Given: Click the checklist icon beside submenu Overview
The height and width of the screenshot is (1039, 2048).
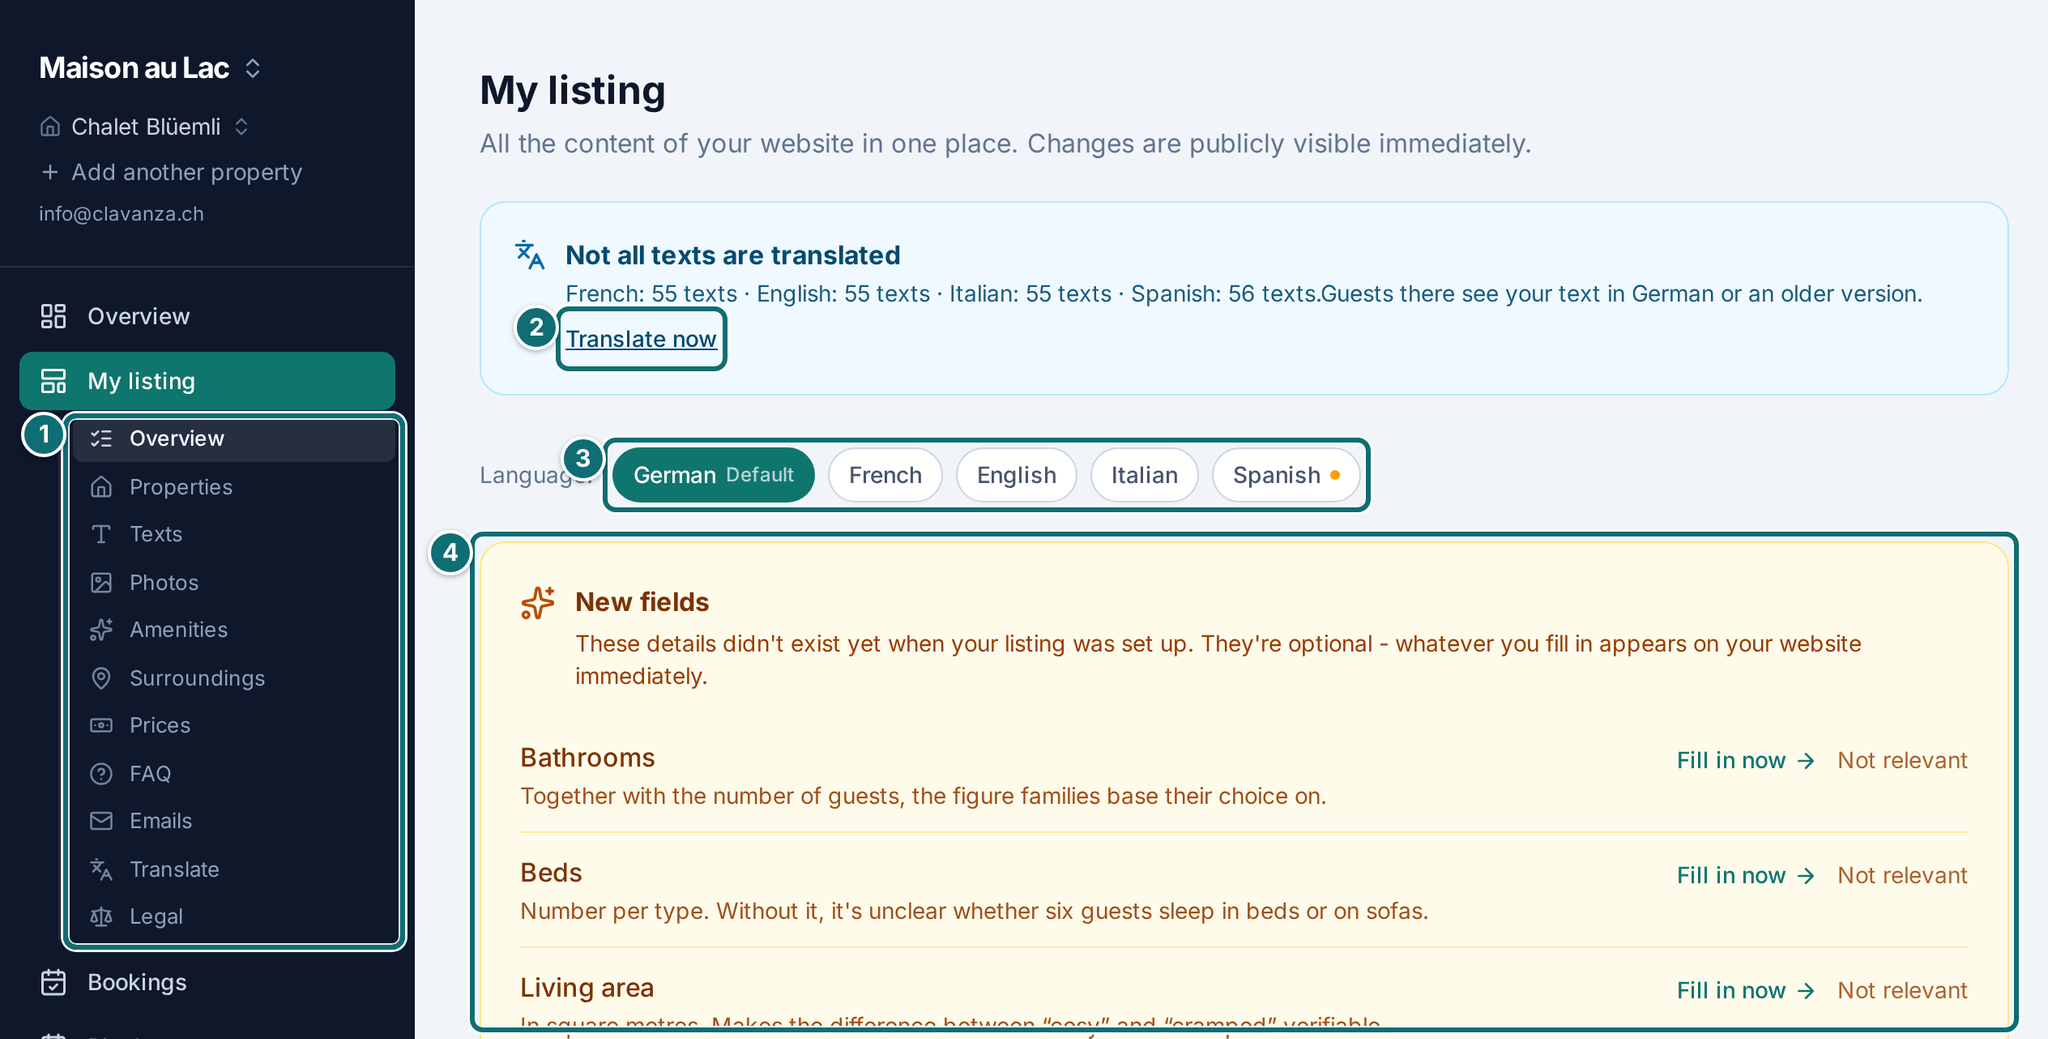Looking at the screenshot, I should [x=101, y=439].
